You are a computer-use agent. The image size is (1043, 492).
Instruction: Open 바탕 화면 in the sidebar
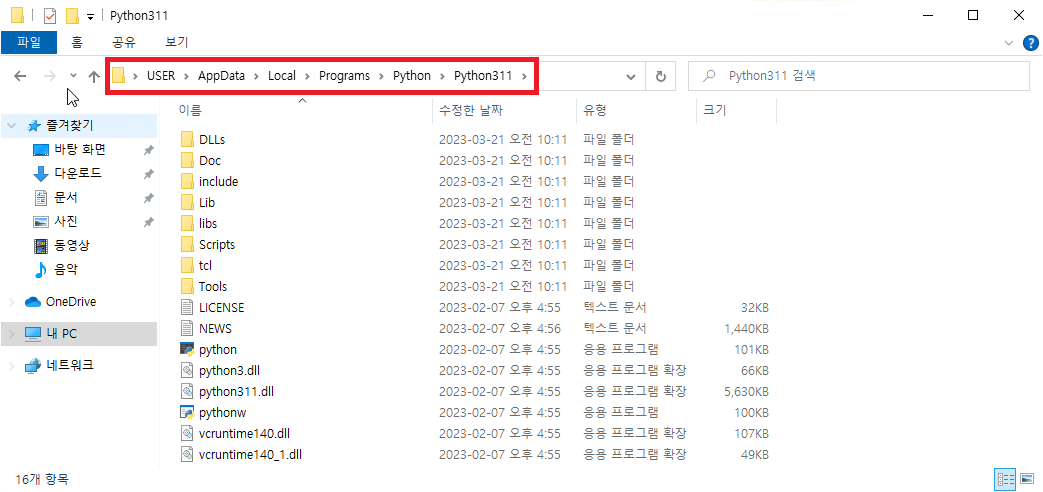click(x=79, y=150)
